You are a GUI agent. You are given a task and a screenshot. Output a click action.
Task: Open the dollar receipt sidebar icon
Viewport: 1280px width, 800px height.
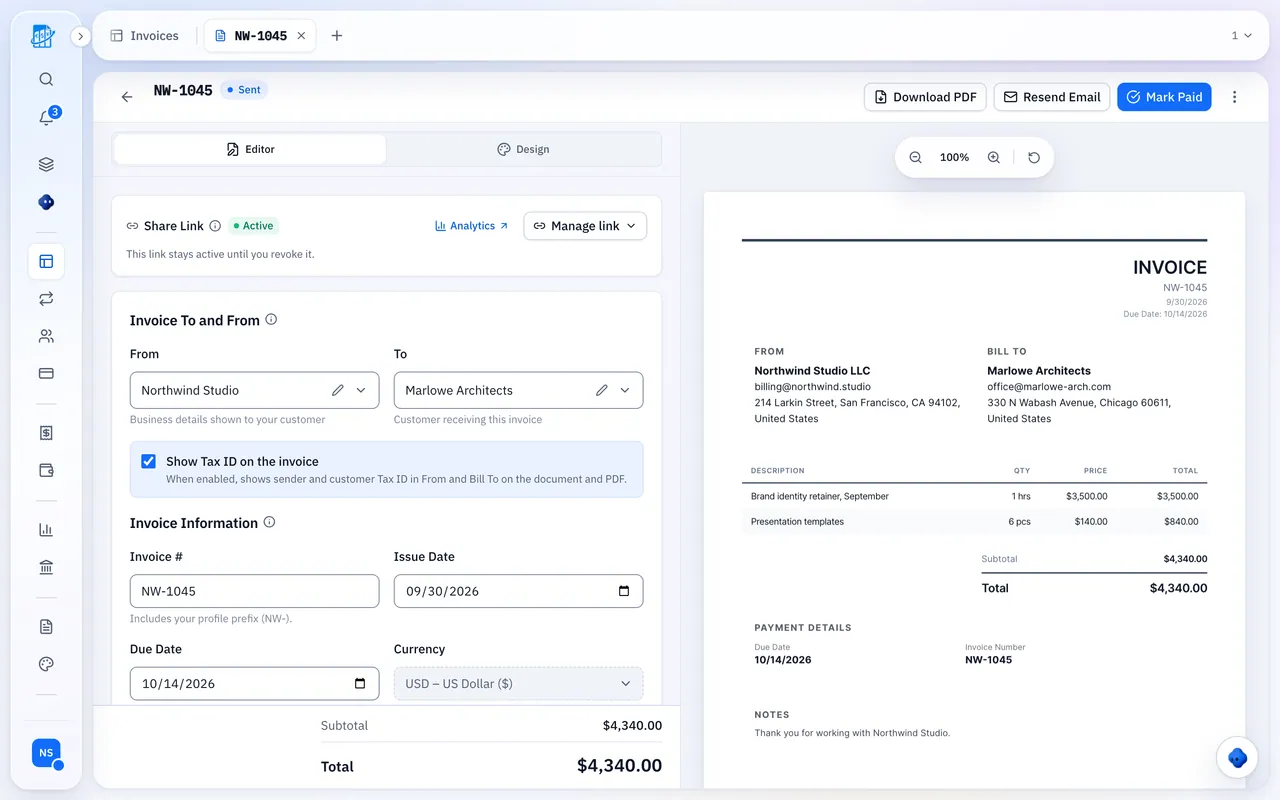[x=46, y=433]
